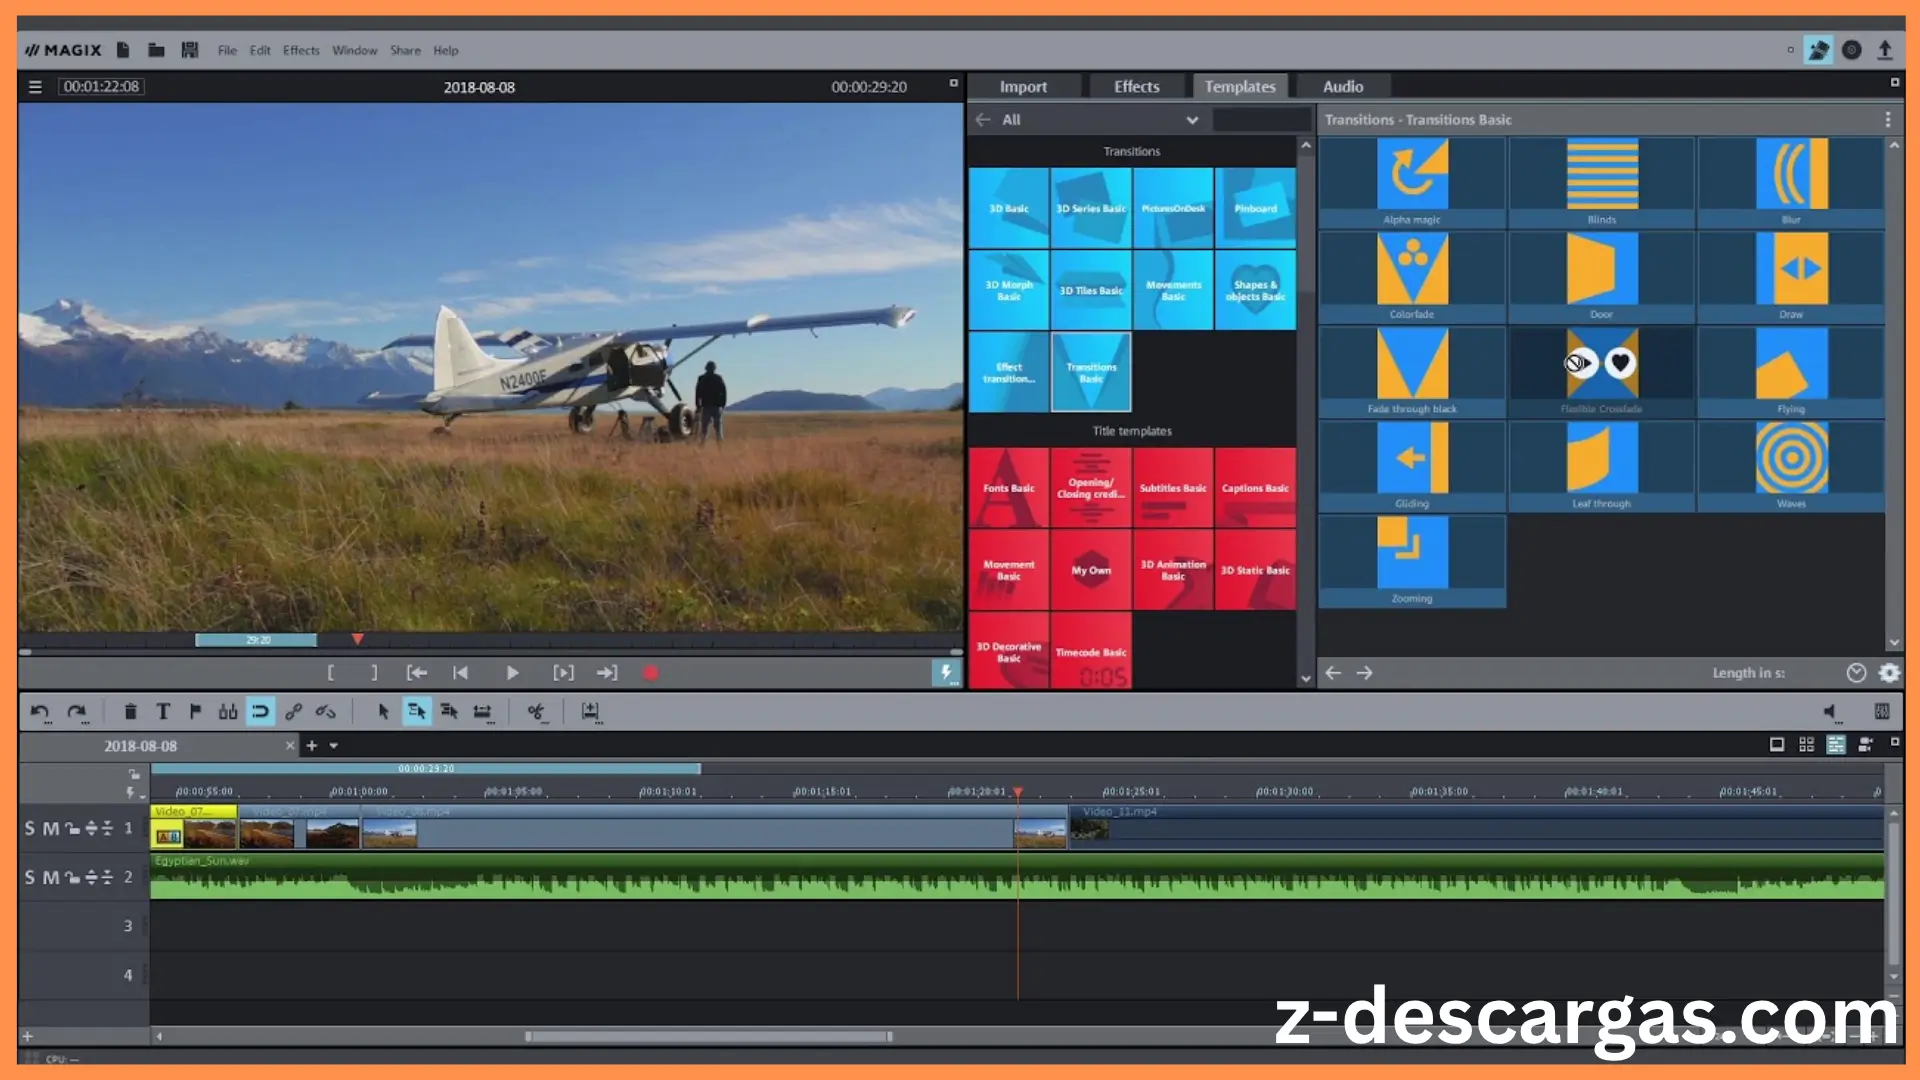Click the group objects icon
Viewport: 1920px width, 1080px height.
point(228,712)
